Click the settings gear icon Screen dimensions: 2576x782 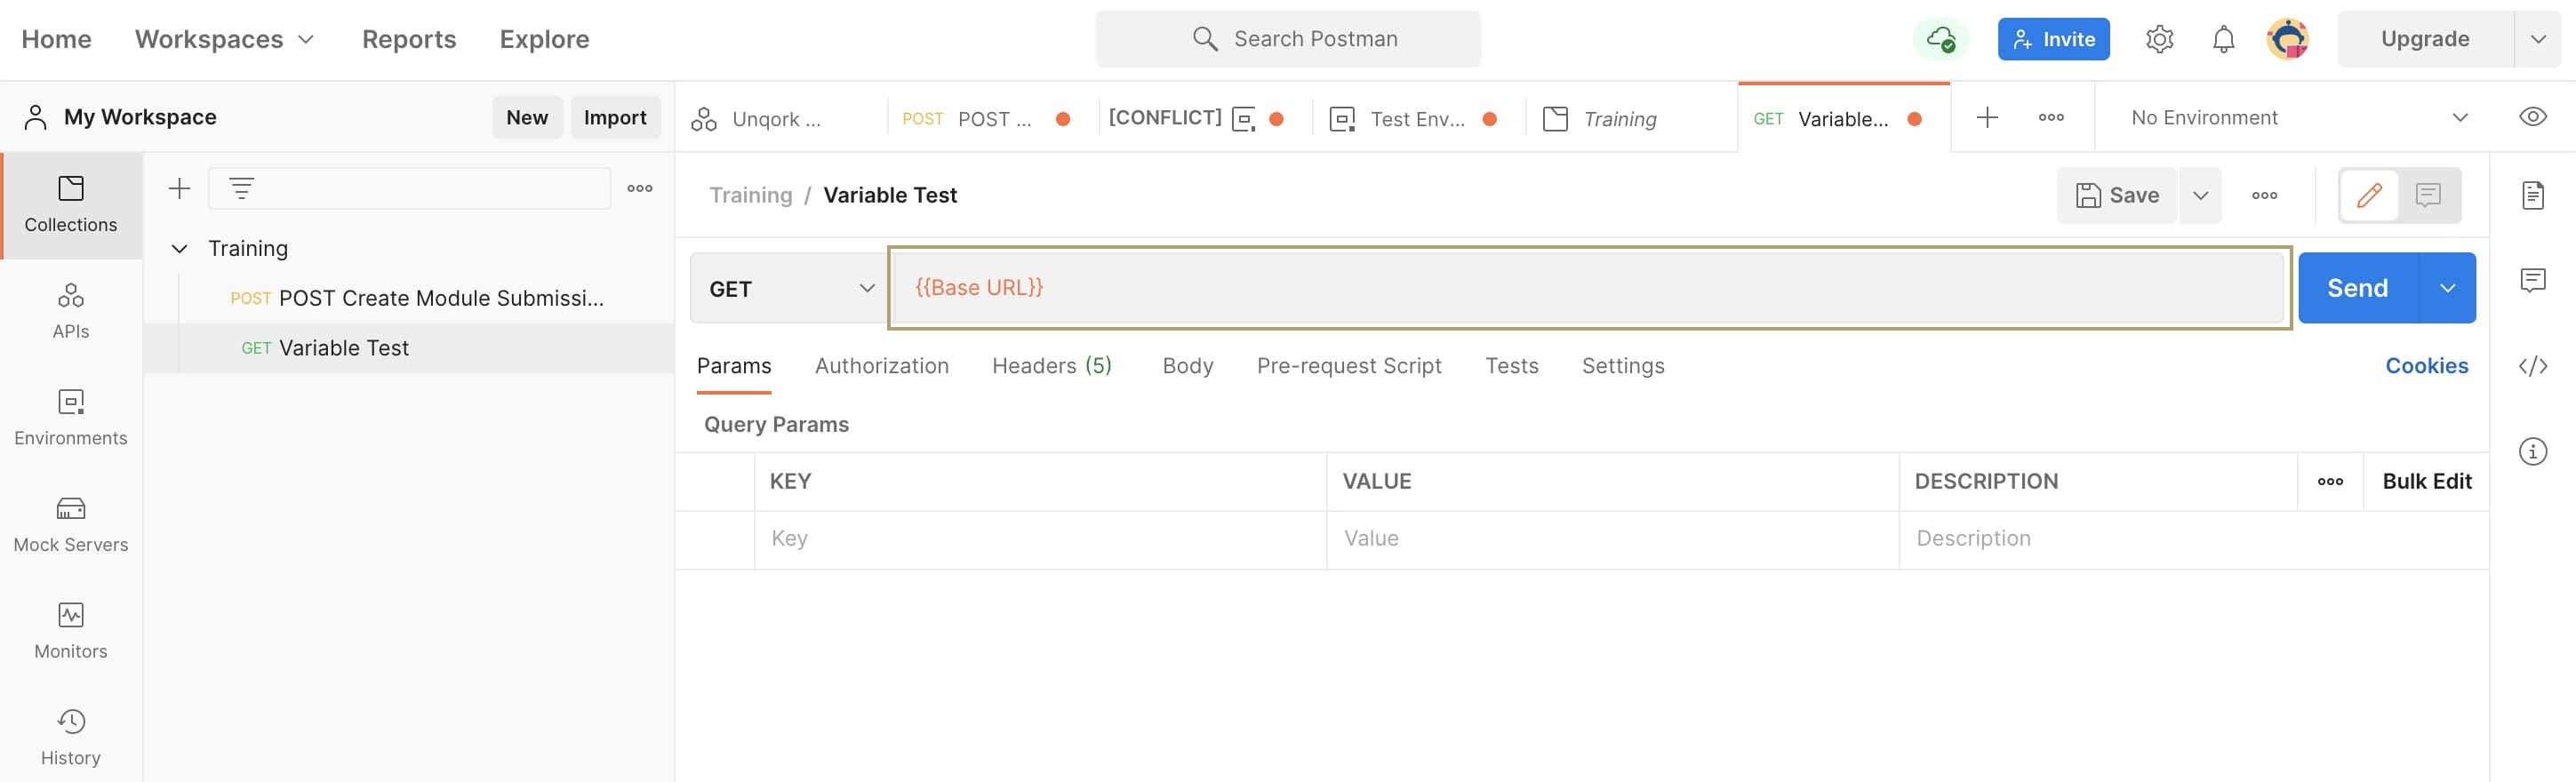[x=2159, y=39]
